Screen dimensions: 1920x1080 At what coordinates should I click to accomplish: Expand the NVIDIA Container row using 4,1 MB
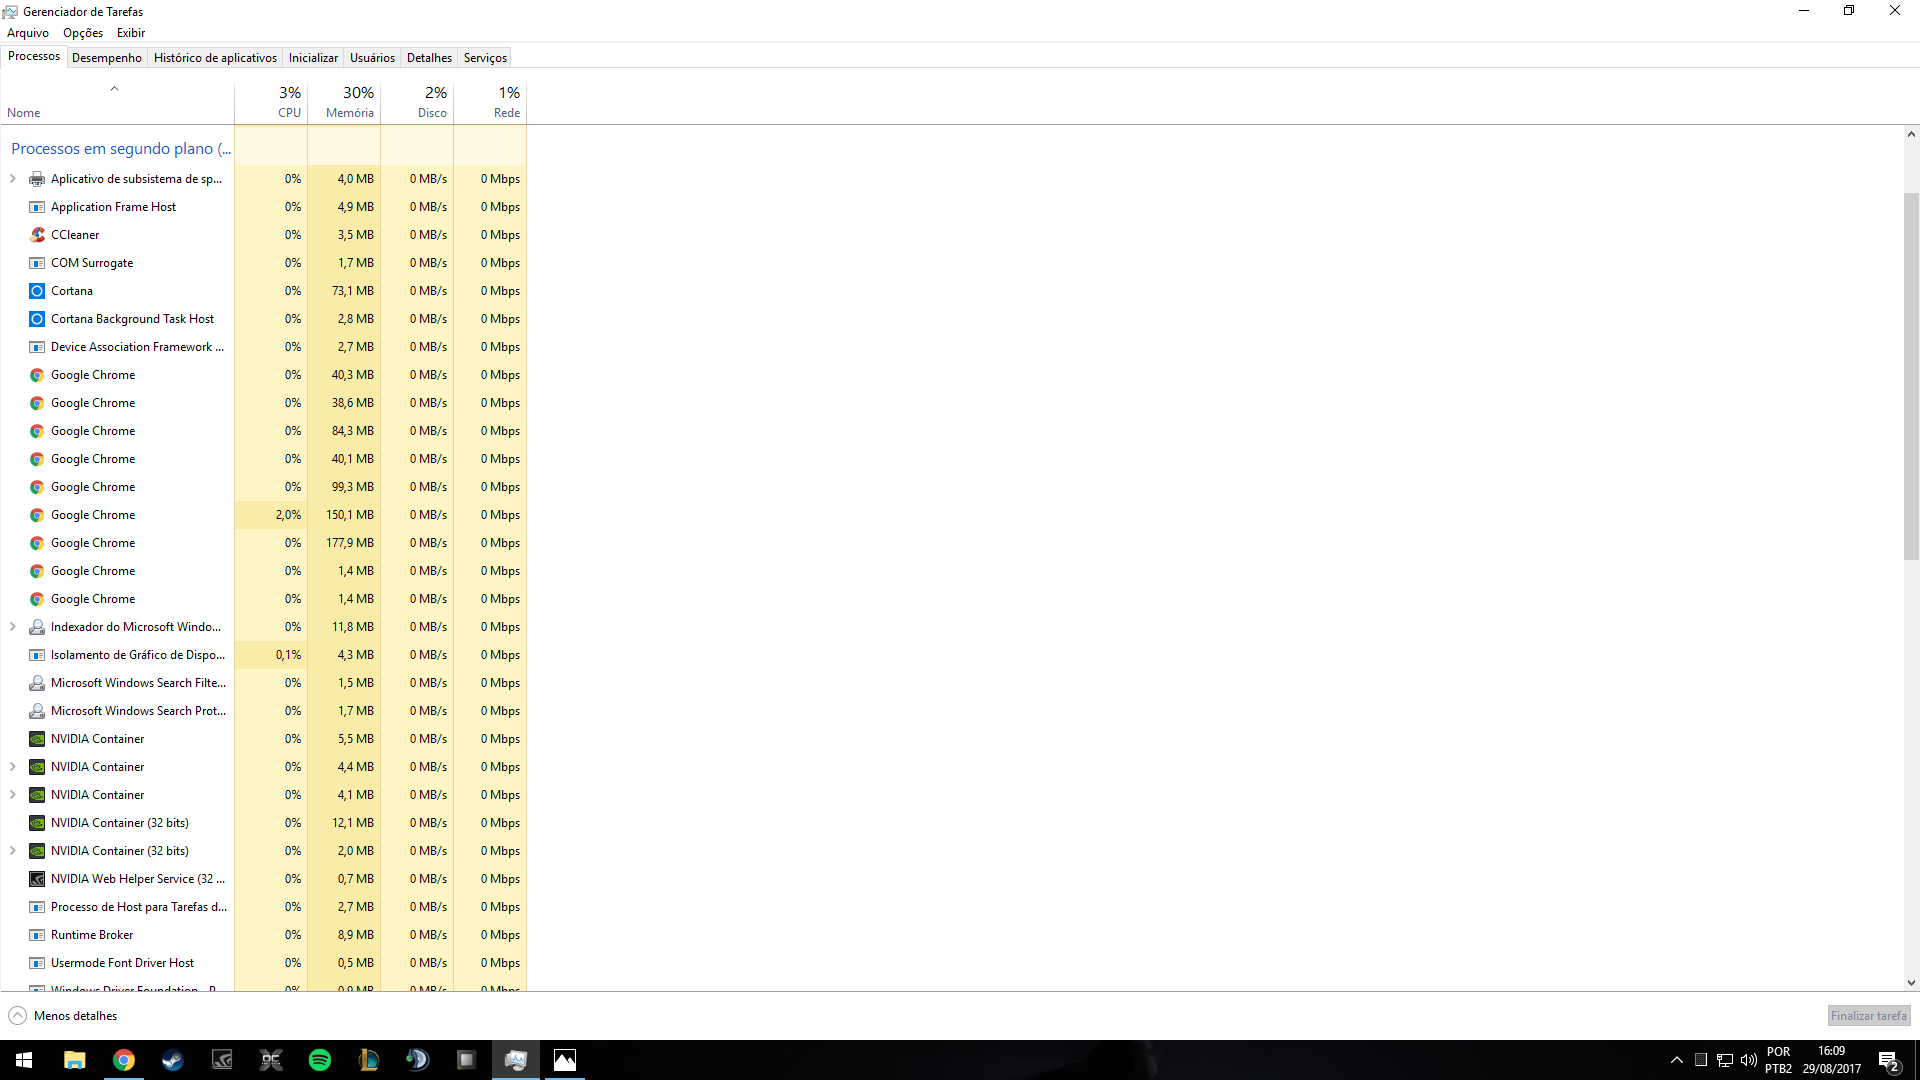pos(12,795)
